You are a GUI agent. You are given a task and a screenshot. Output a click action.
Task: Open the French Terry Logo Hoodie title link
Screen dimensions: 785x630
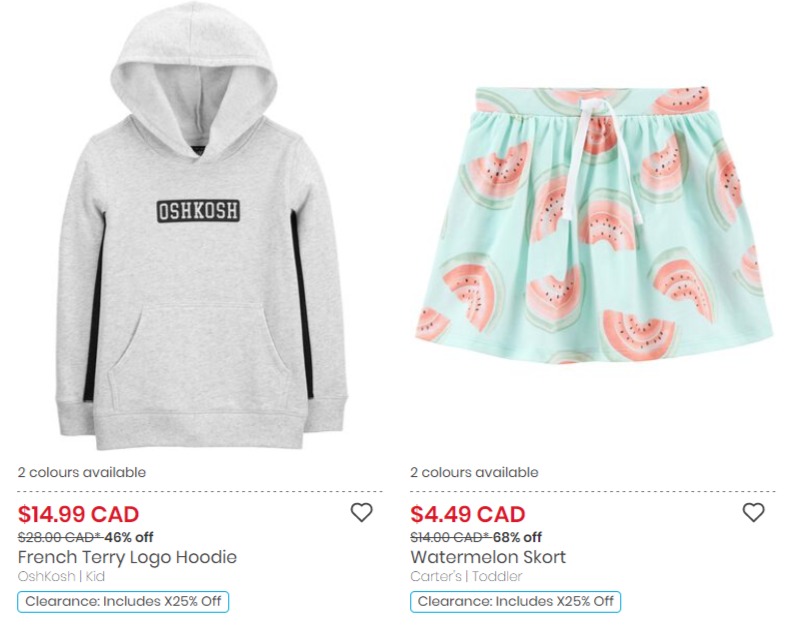coord(127,557)
